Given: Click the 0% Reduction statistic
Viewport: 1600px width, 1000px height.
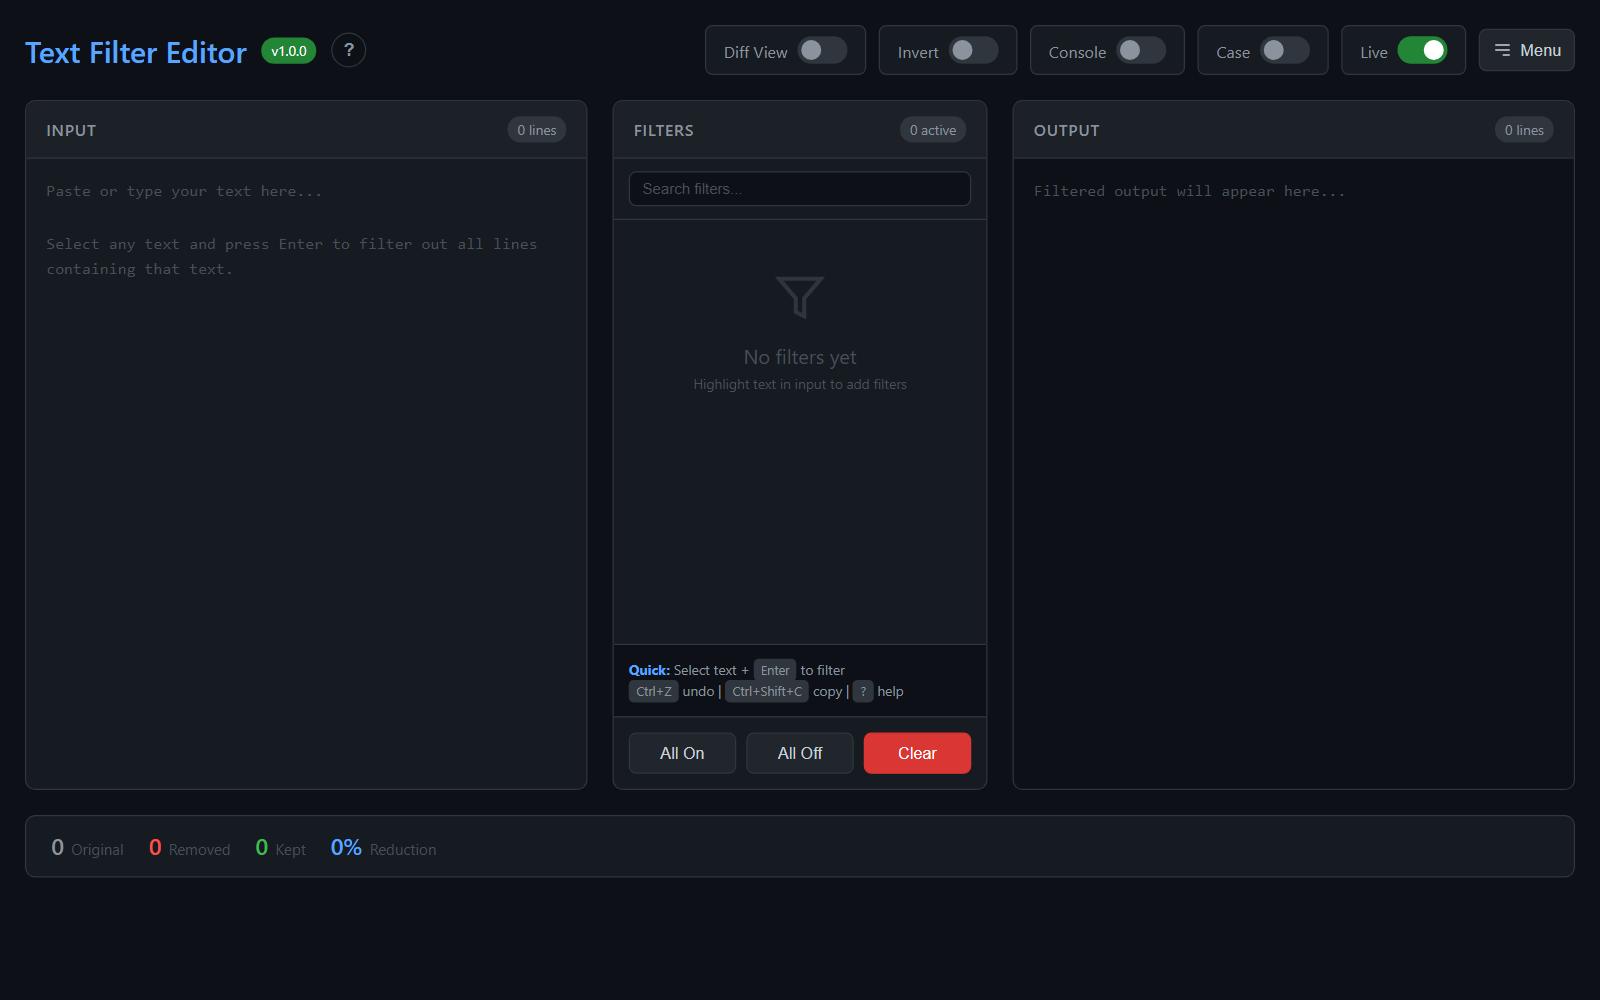Looking at the screenshot, I should click(x=383, y=848).
